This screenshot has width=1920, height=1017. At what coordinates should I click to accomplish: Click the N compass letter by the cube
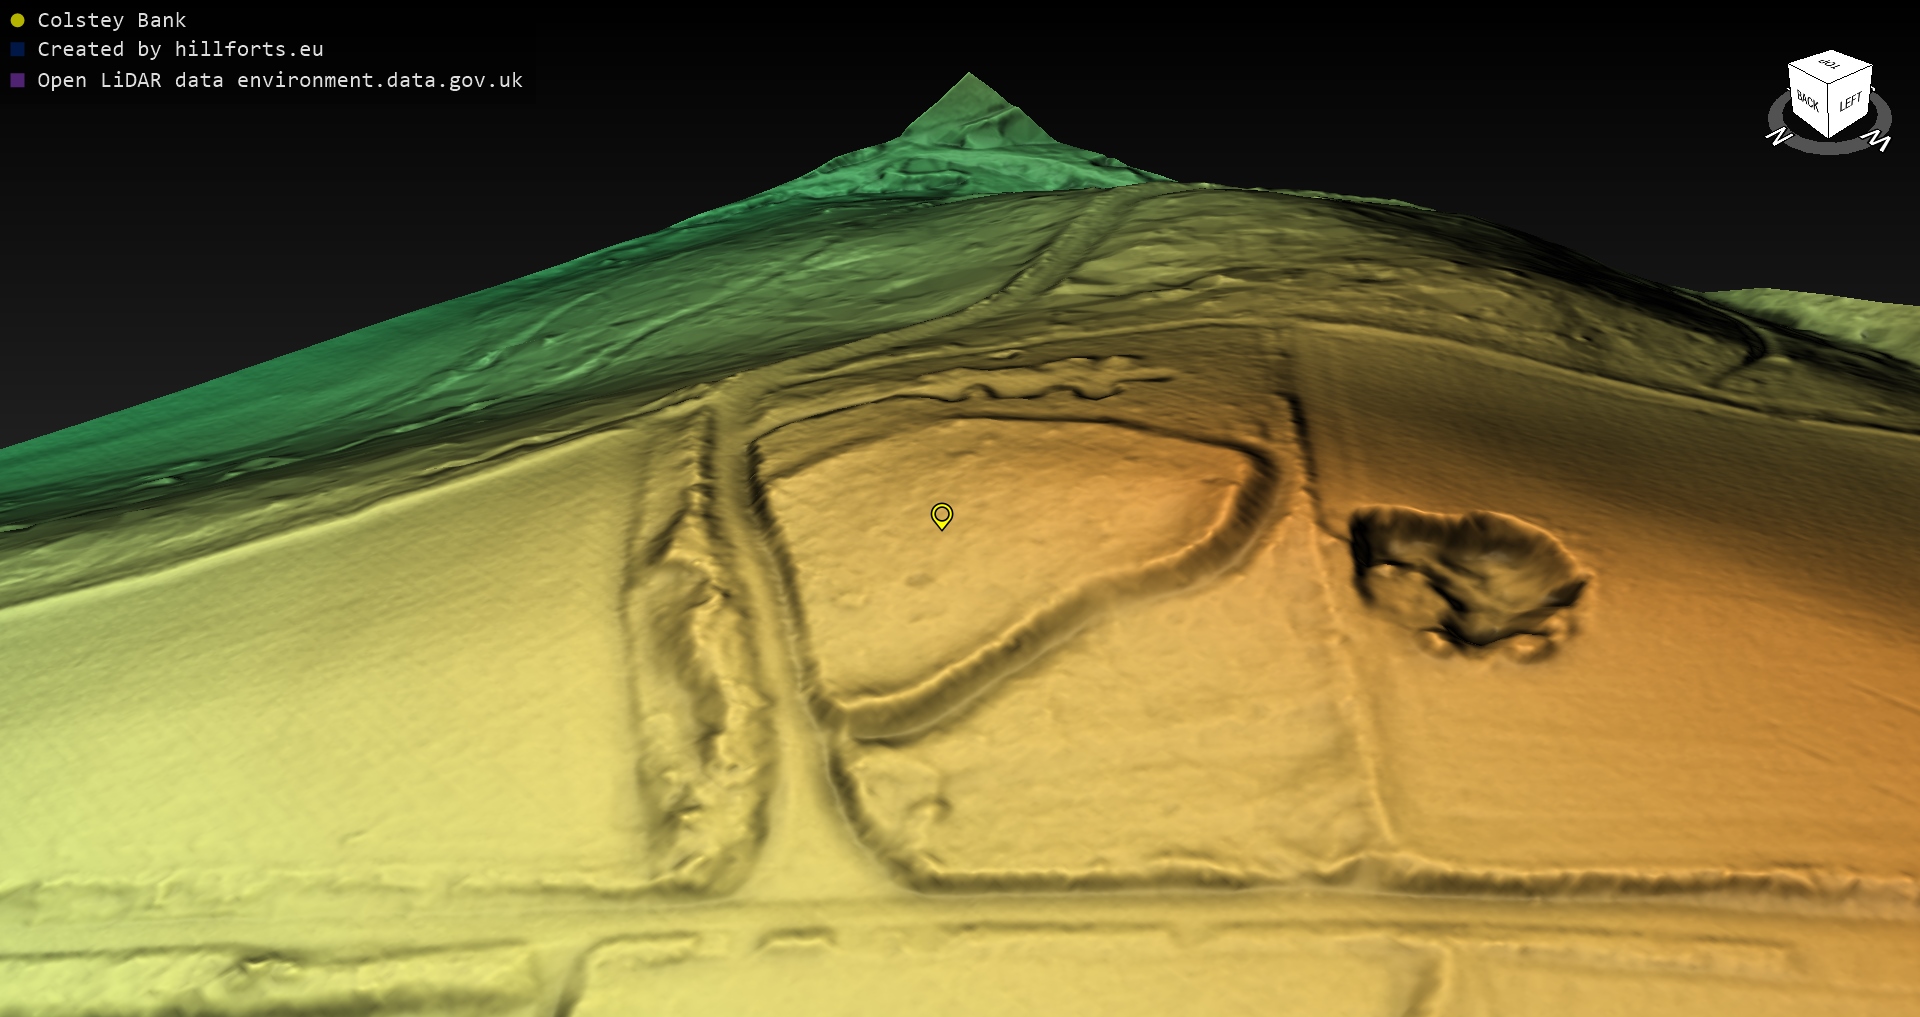click(1778, 137)
